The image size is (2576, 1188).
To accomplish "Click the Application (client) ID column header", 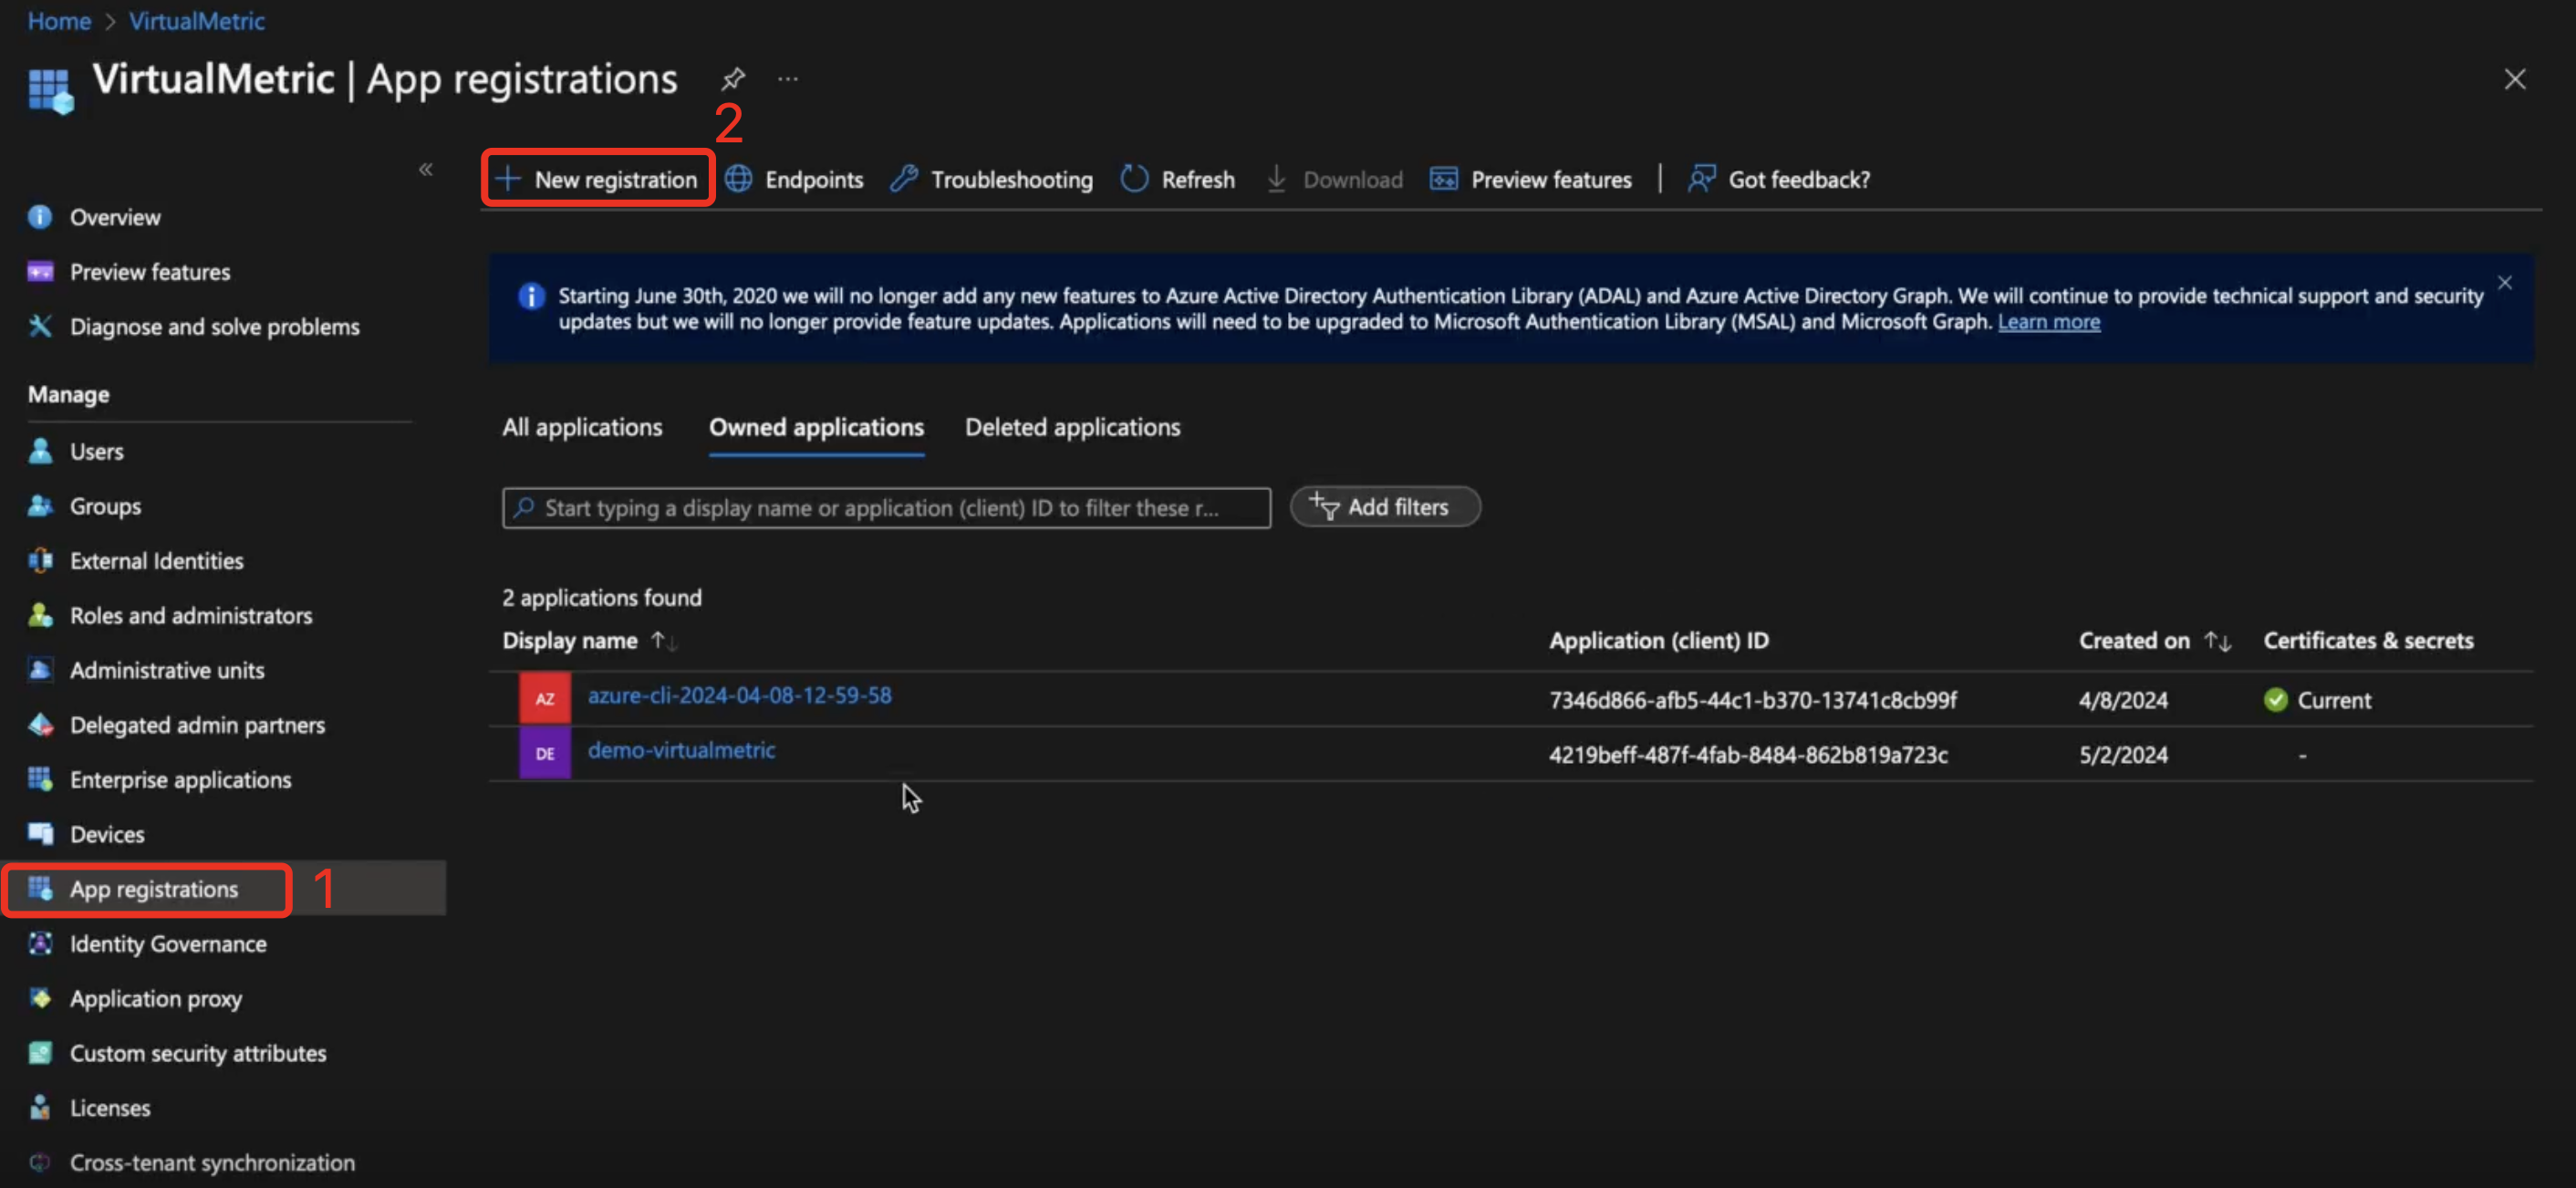I will pyautogui.click(x=1659, y=641).
